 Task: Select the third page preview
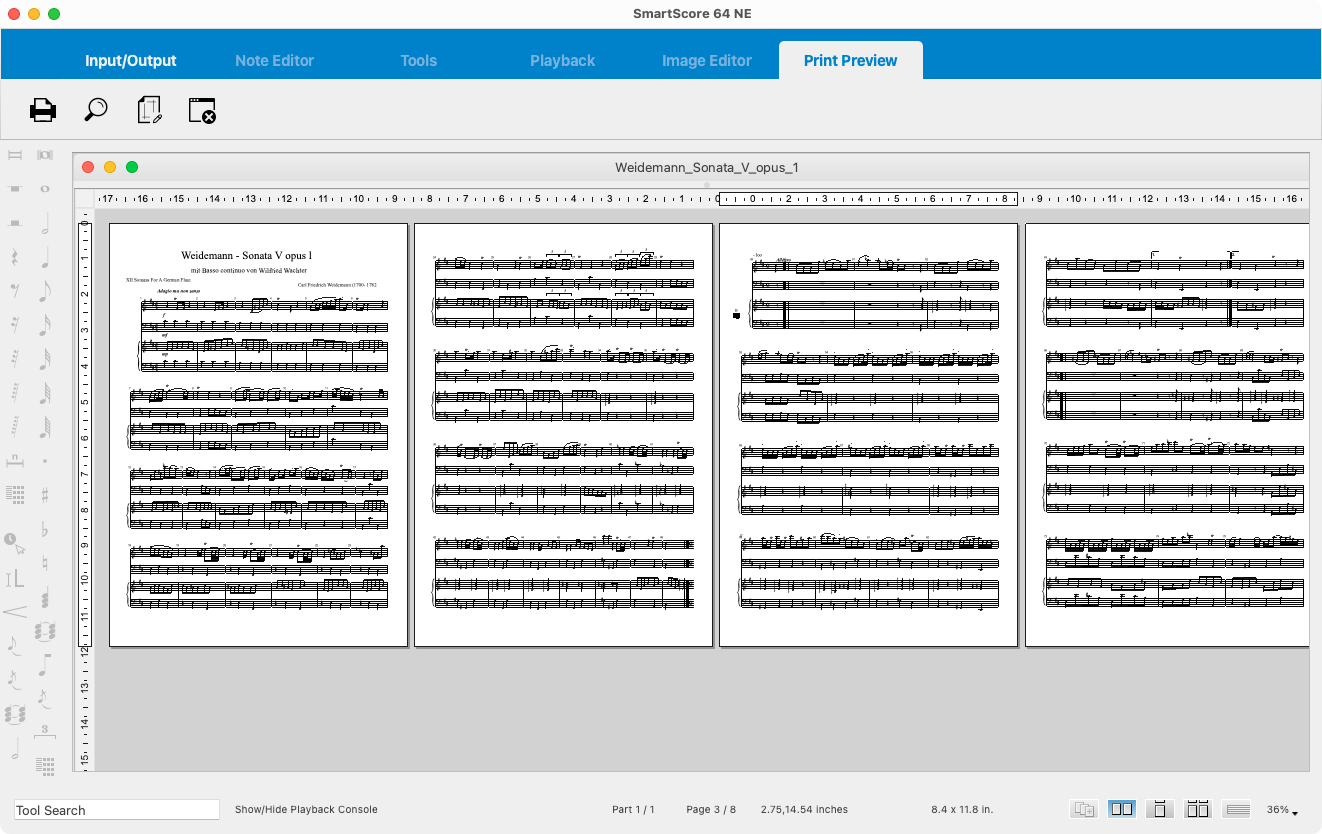pos(868,435)
